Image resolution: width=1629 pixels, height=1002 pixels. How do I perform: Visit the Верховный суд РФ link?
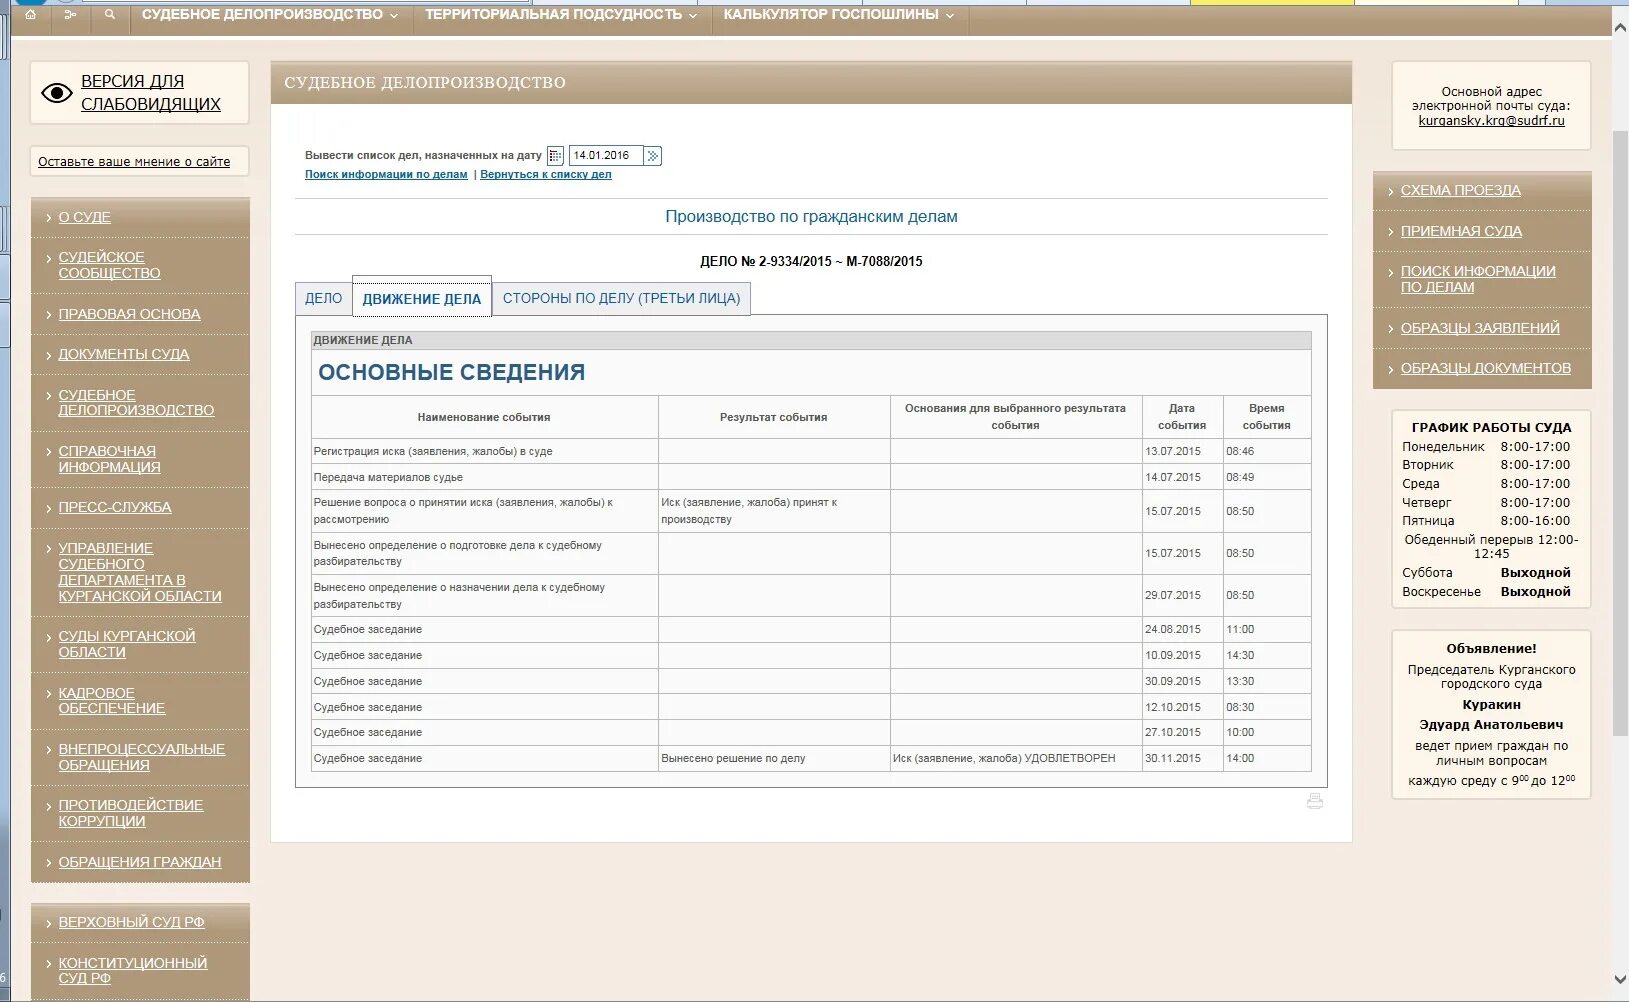pyautogui.click(x=131, y=922)
